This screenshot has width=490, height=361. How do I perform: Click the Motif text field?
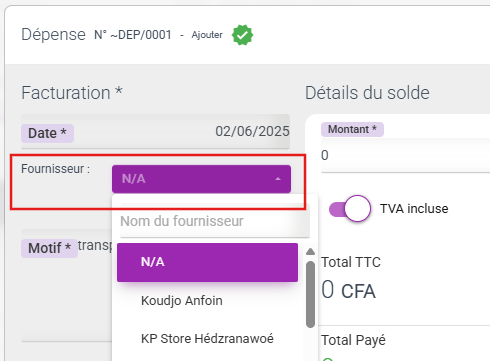tap(67, 285)
